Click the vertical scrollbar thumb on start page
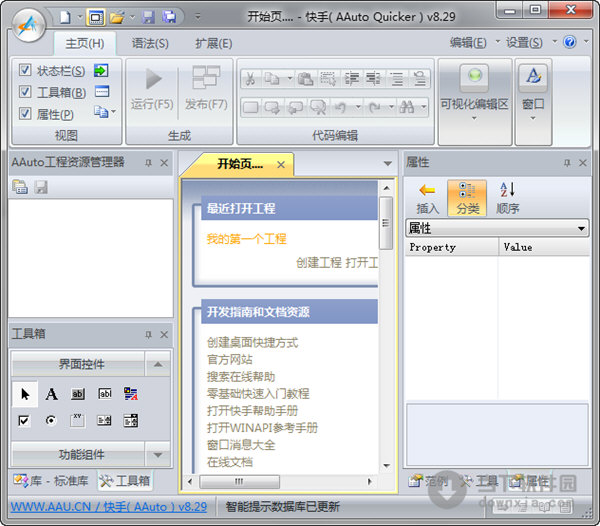Viewport: 600px width, 526px height. [x=386, y=223]
